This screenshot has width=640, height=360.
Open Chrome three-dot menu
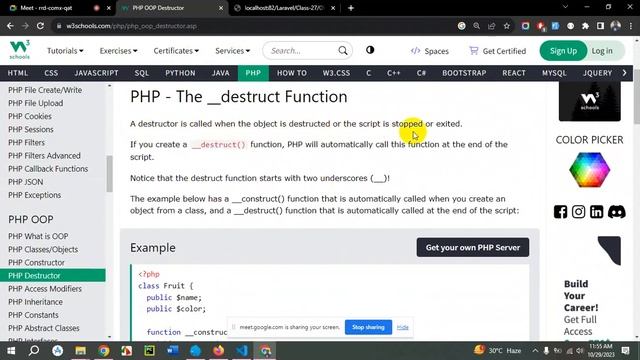click(631, 26)
